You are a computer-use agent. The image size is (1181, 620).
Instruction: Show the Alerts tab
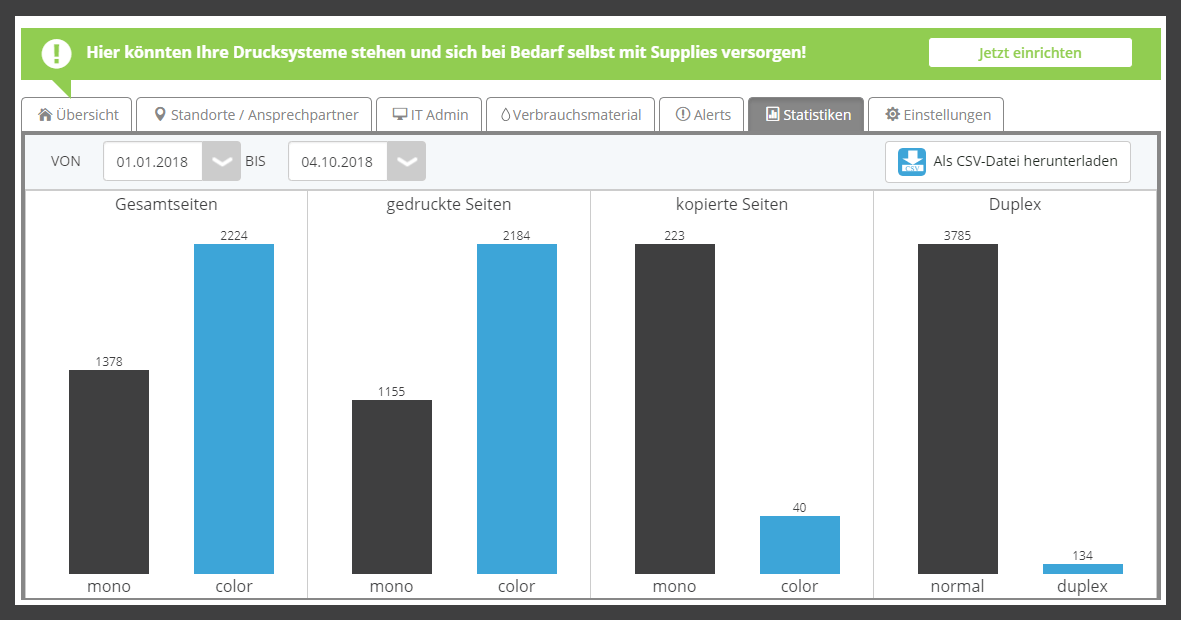click(x=702, y=115)
